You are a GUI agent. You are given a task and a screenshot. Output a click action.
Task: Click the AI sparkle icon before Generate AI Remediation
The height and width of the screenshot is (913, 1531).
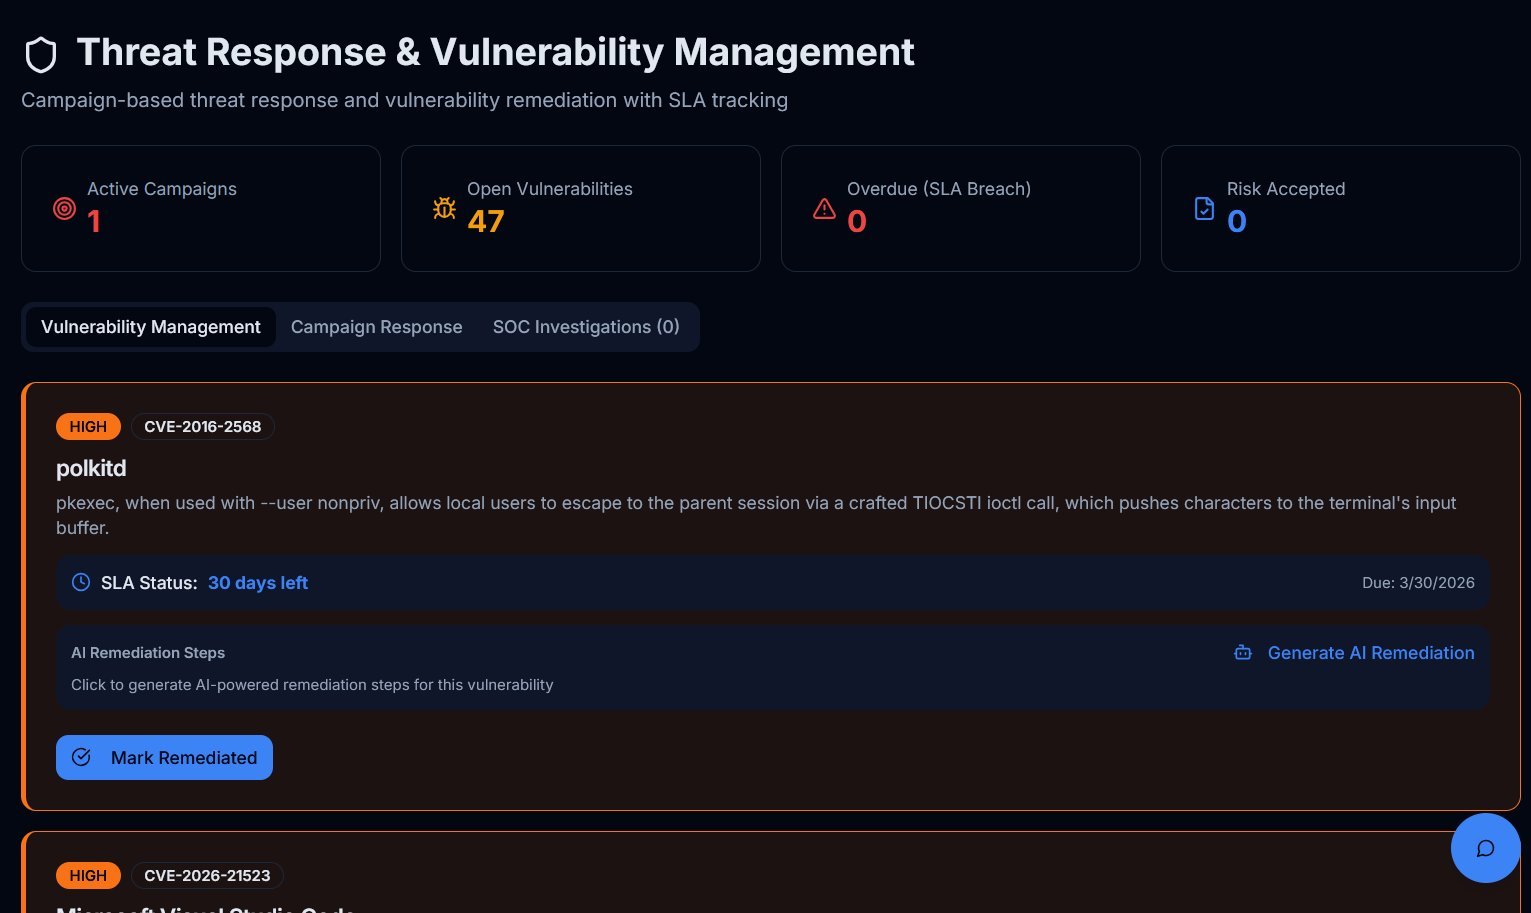pyautogui.click(x=1242, y=652)
